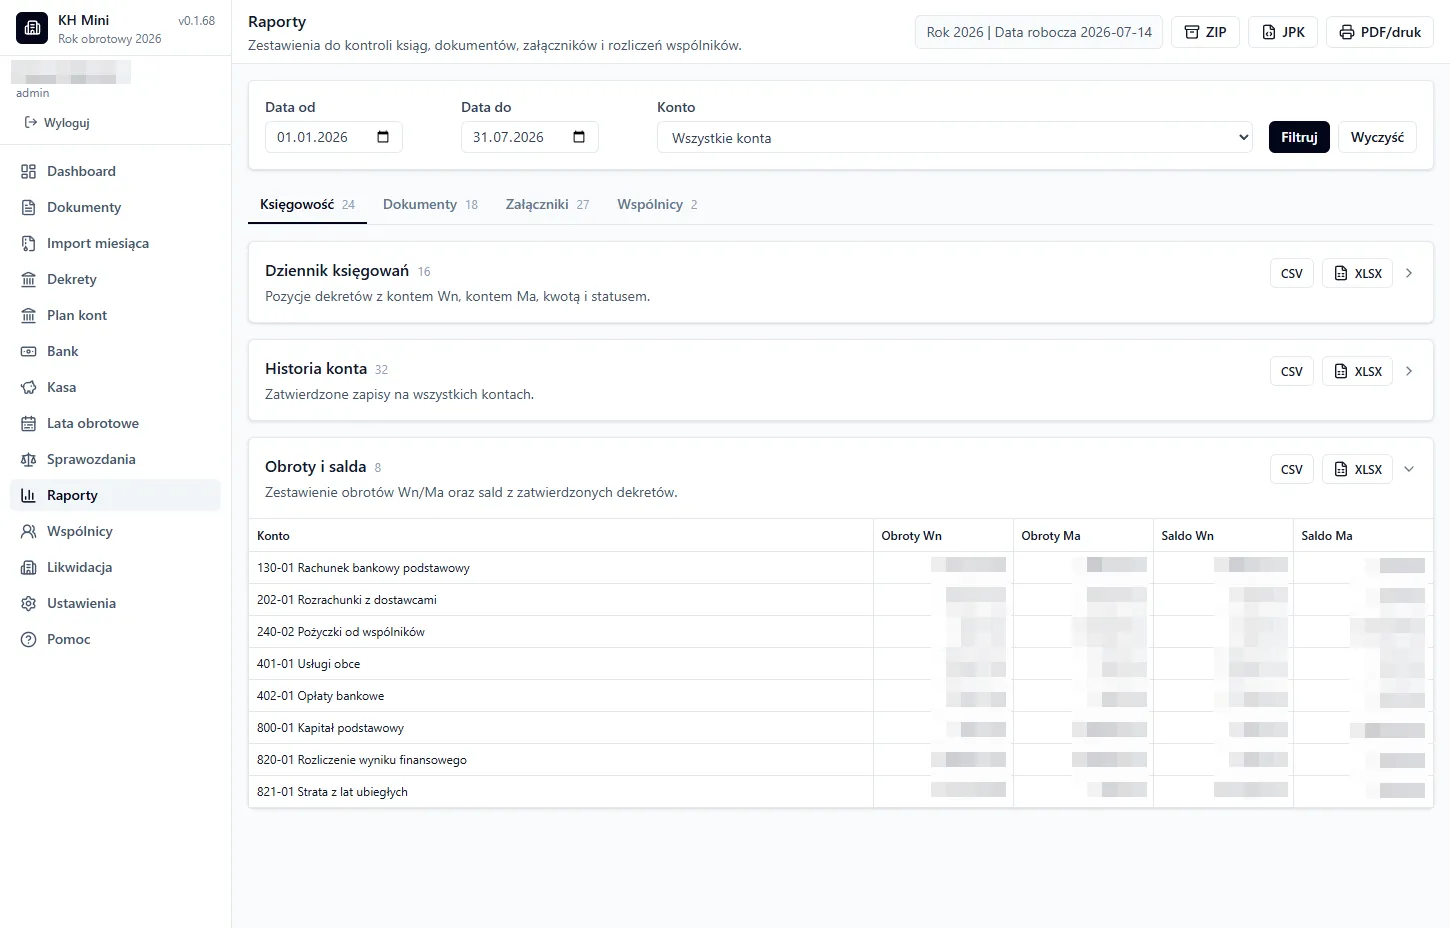Click the Data od date field
Image resolution: width=1450 pixels, height=928 pixels.
click(x=333, y=137)
